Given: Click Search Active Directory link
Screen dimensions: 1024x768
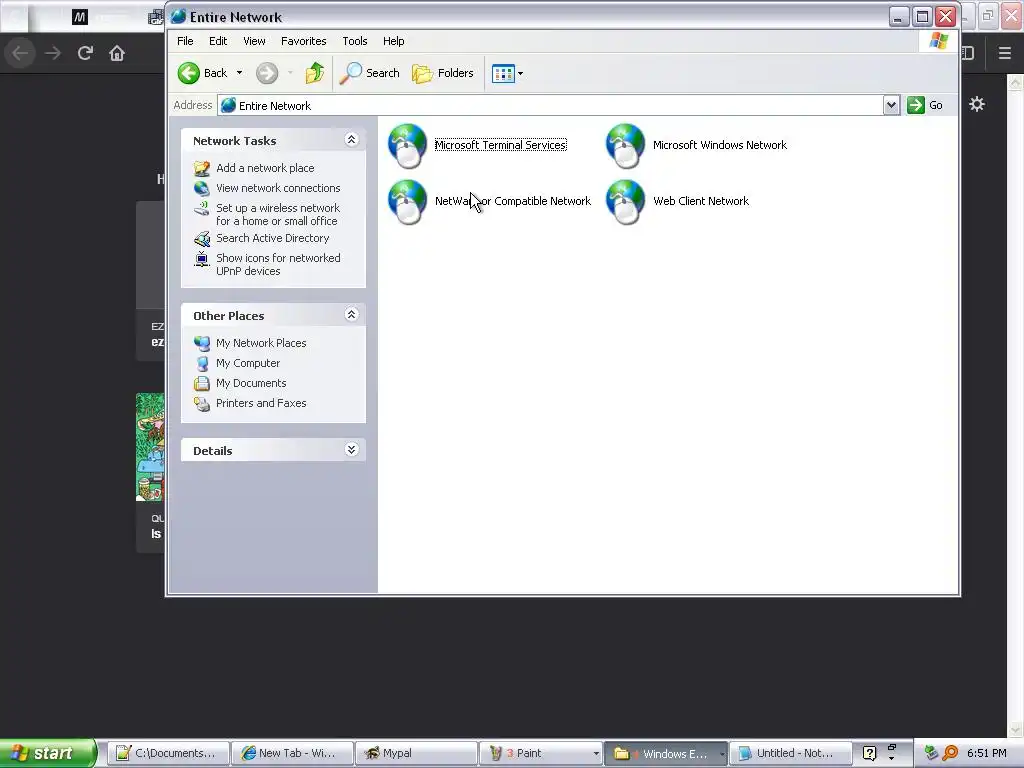Looking at the screenshot, I should (x=272, y=238).
